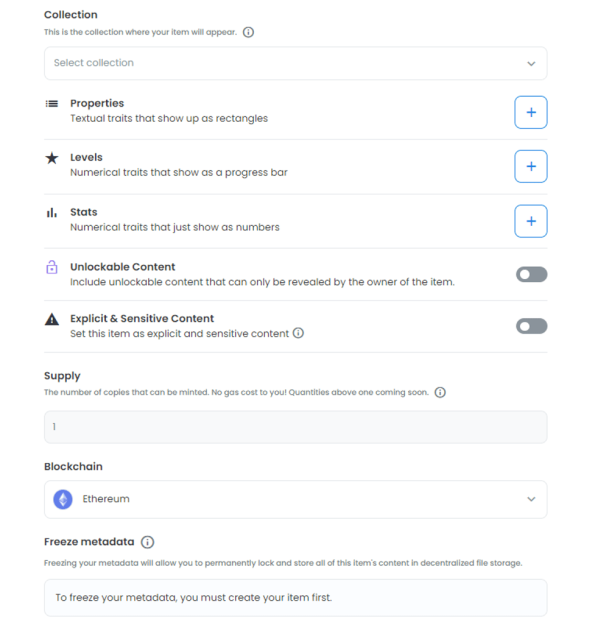Click the Stats bar chart icon
The width and height of the screenshot is (609, 628).
(52, 213)
